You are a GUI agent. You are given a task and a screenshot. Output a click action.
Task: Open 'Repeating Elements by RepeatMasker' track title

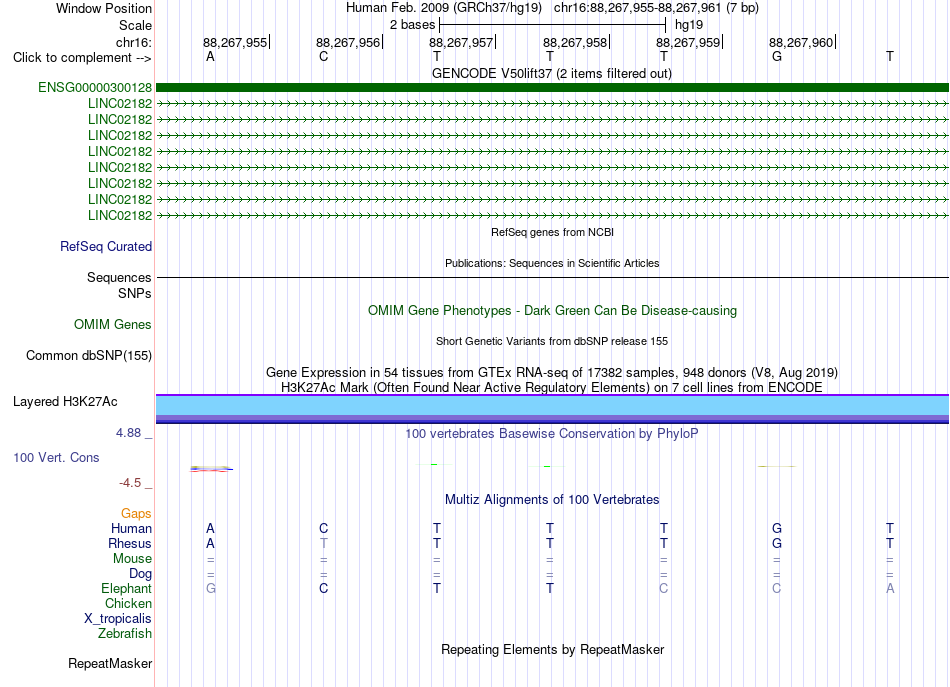(x=552, y=649)
